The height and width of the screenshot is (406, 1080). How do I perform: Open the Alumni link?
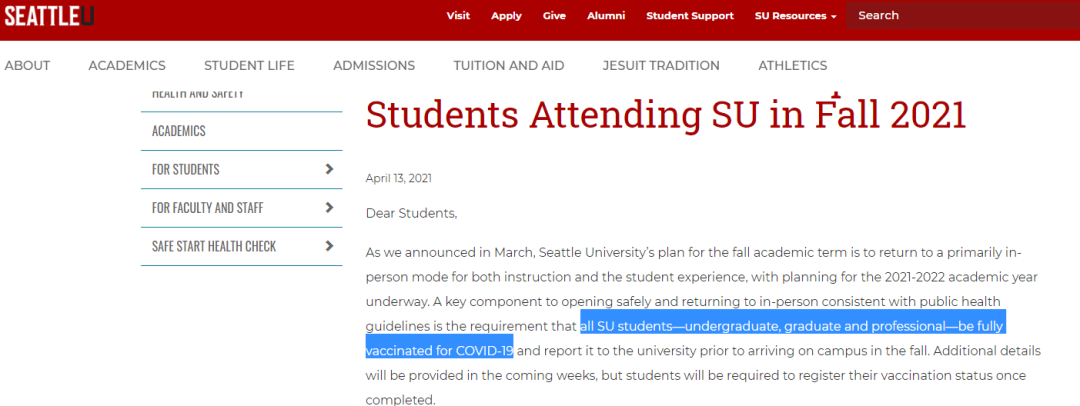[x=606, y=16]
